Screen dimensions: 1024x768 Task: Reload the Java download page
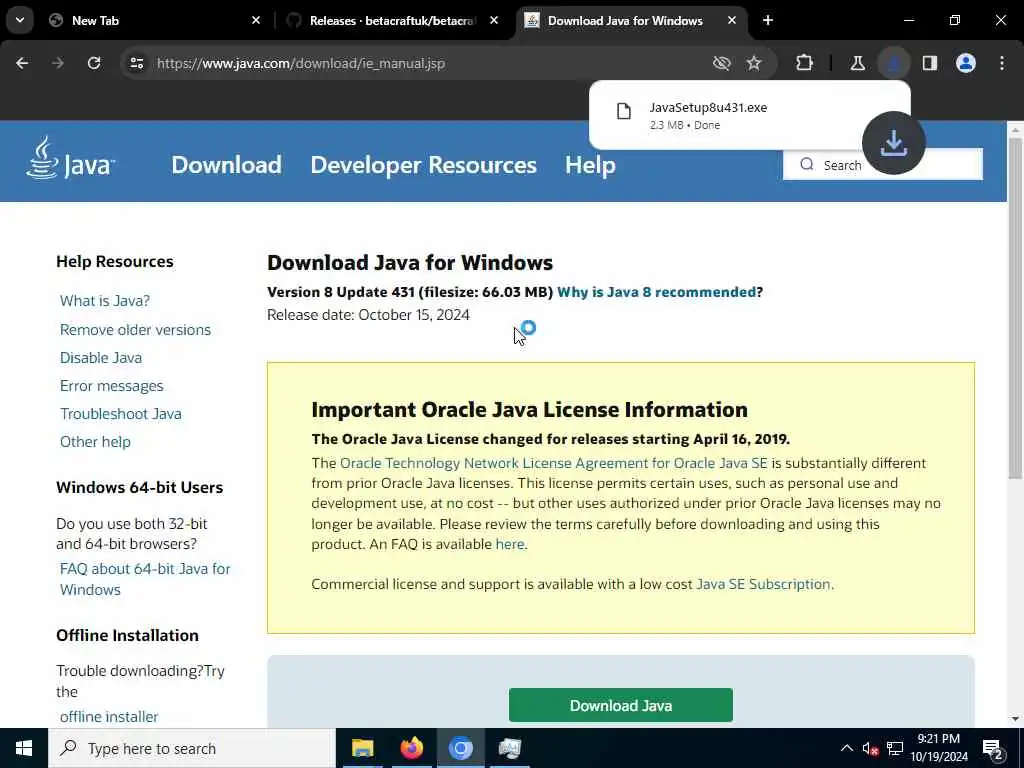tap(94, 63)
